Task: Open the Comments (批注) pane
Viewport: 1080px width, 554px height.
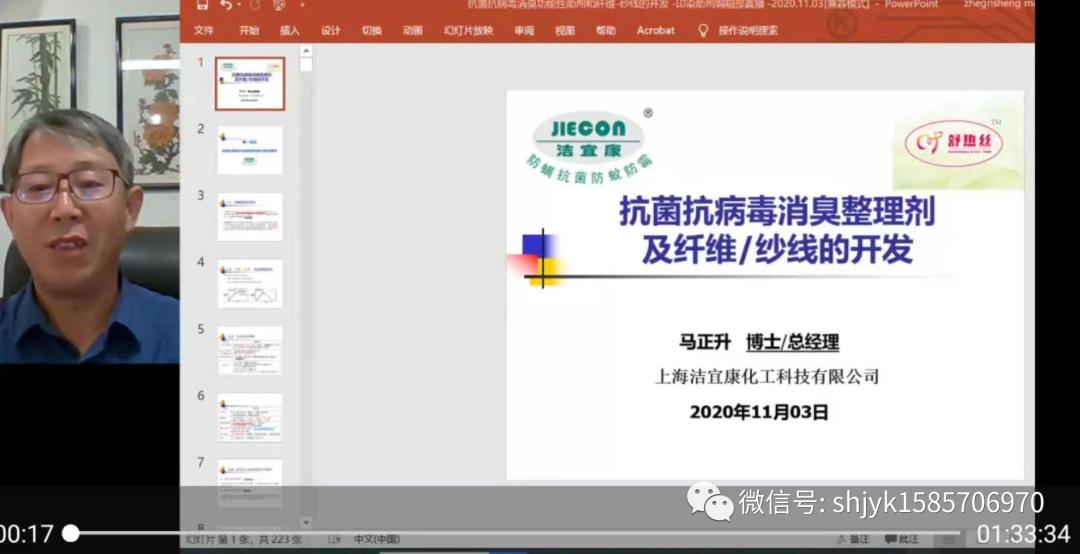Action: [902, 539]
